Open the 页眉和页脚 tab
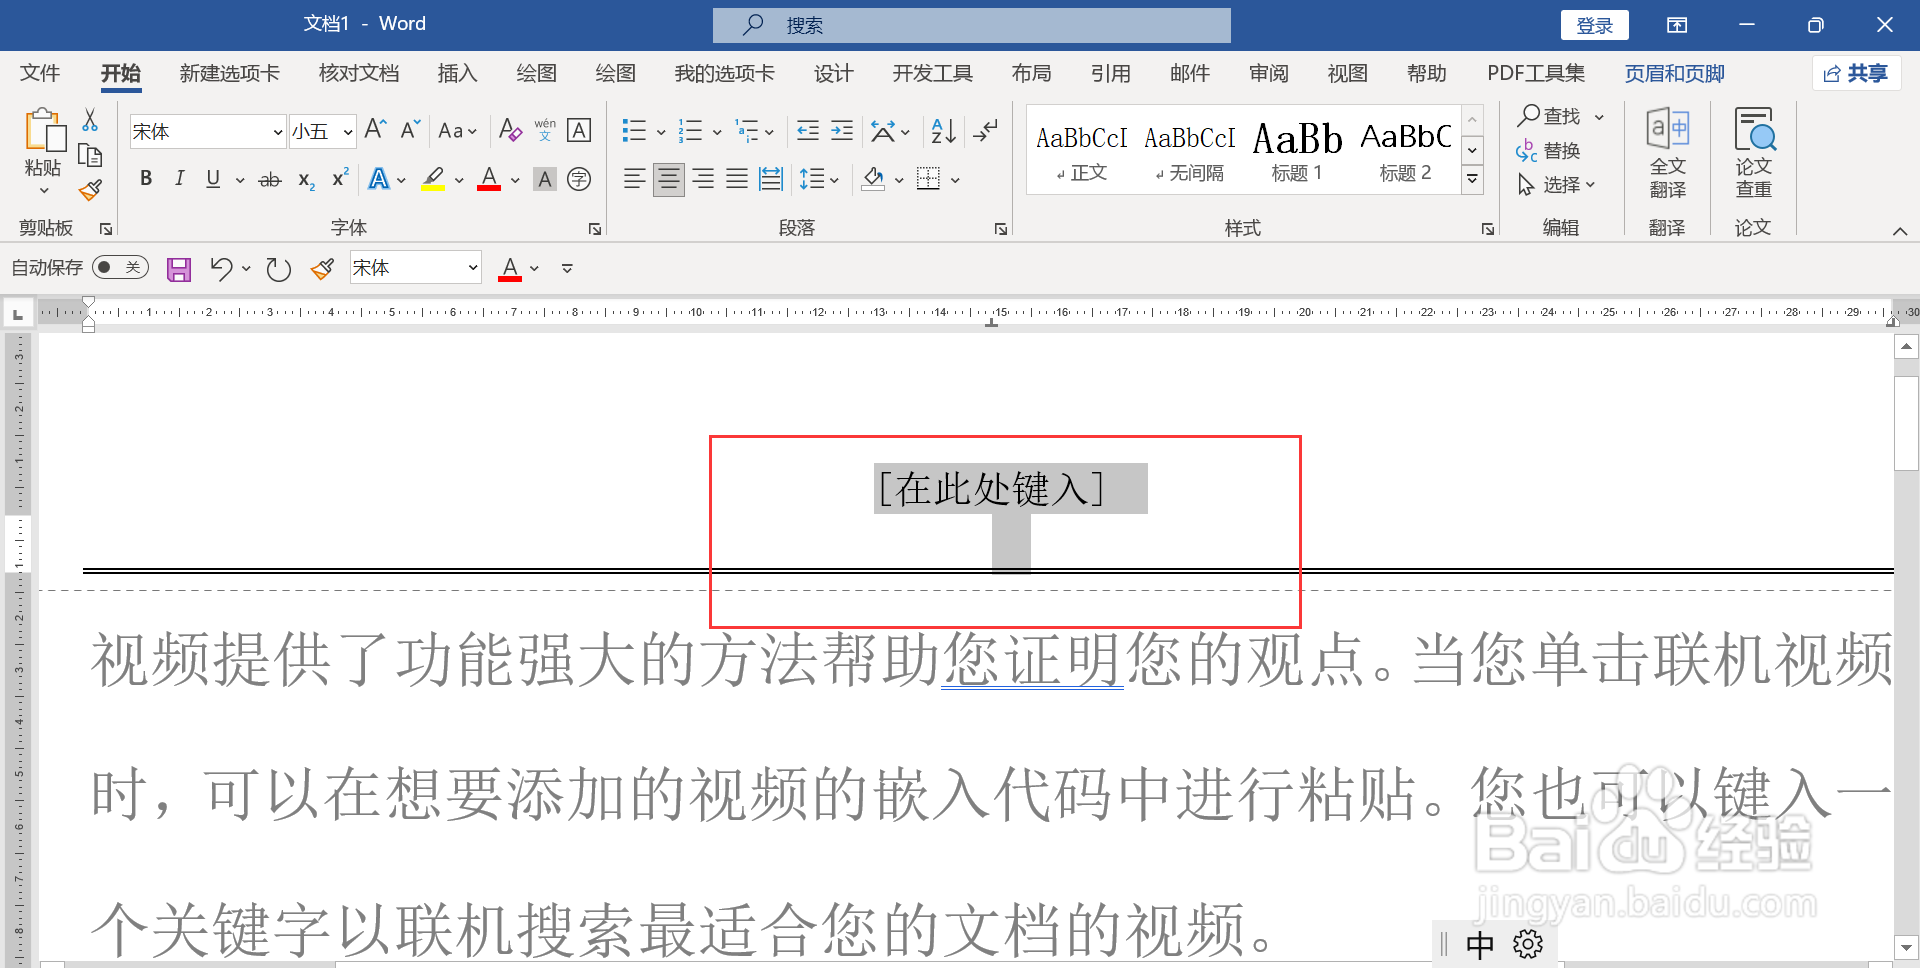 [1674, 73]
